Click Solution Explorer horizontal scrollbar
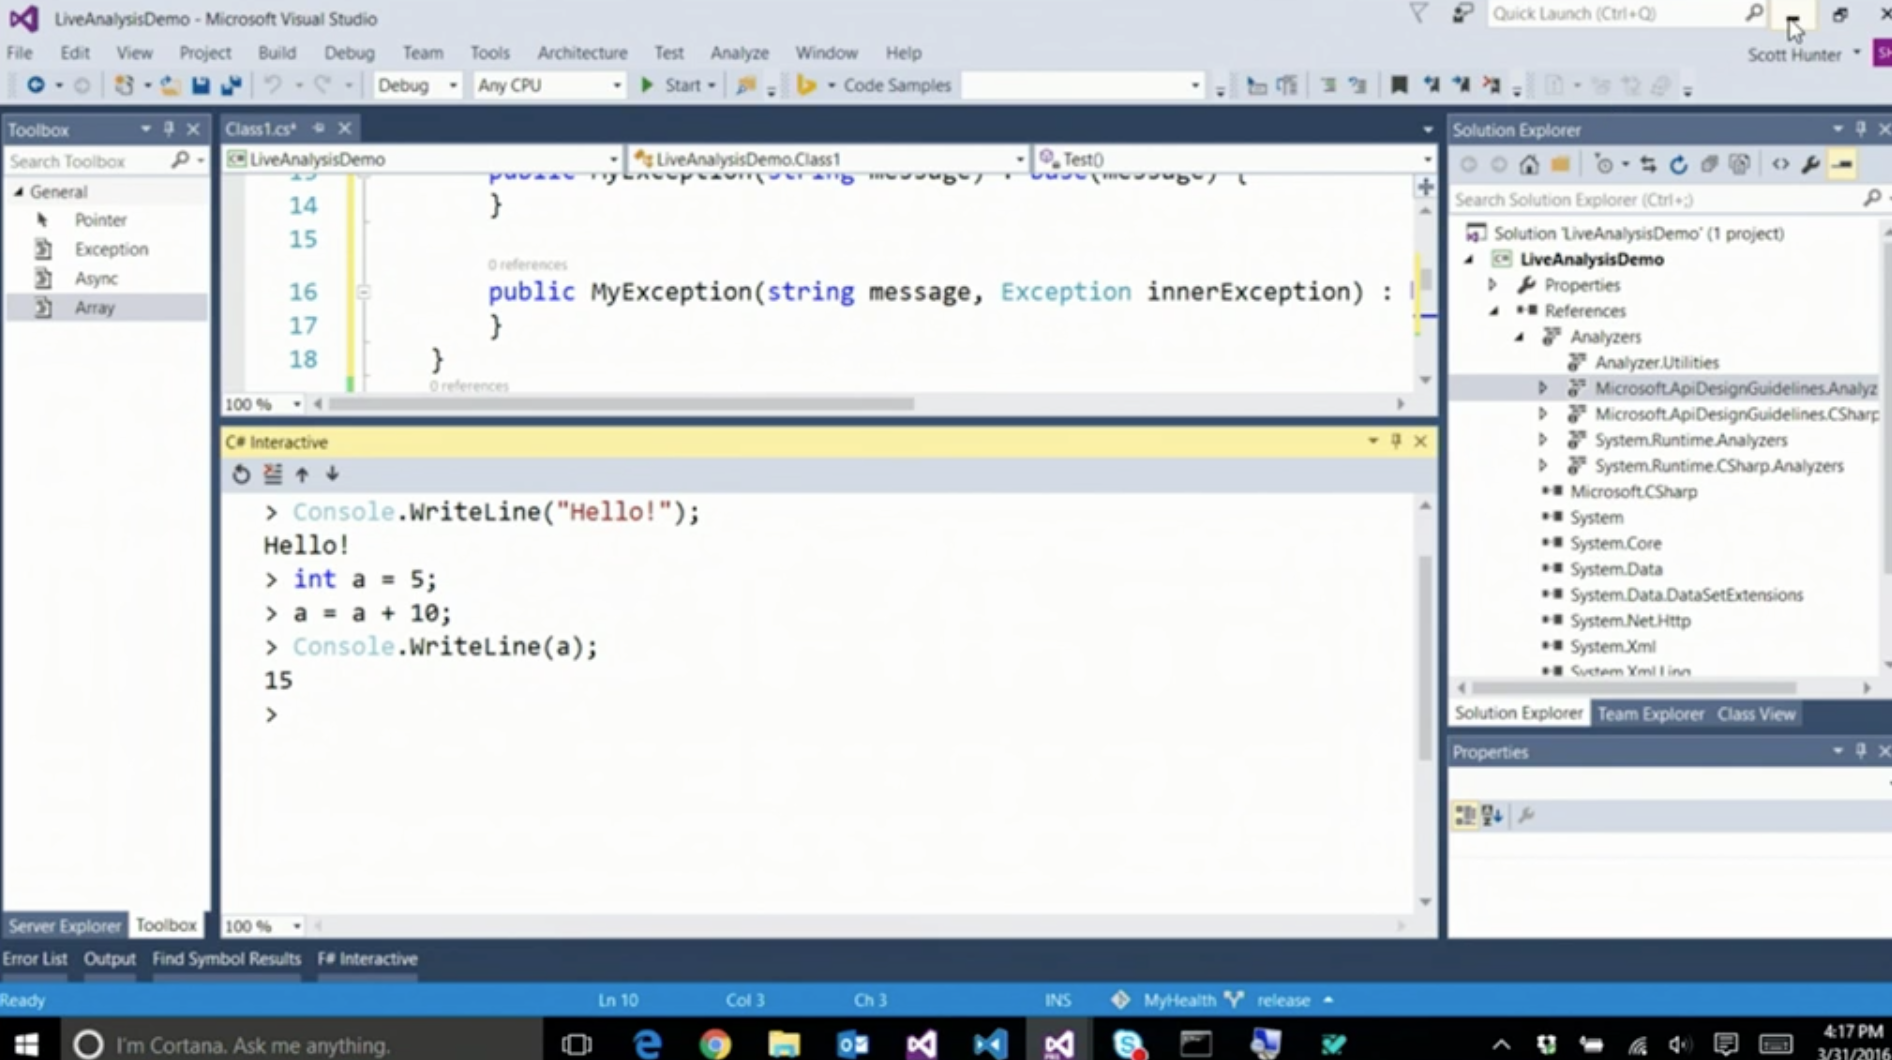Screen dimensions: 1892x1060 tap(1634, 688)
